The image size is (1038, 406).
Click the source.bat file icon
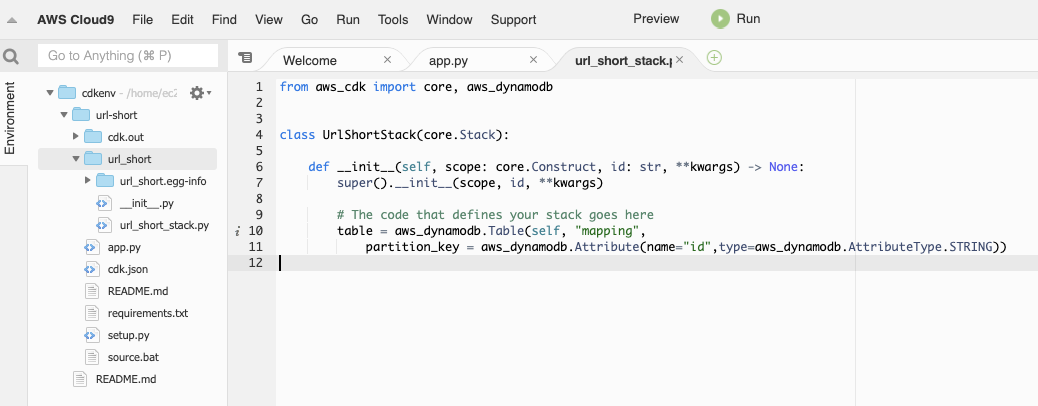92,357
